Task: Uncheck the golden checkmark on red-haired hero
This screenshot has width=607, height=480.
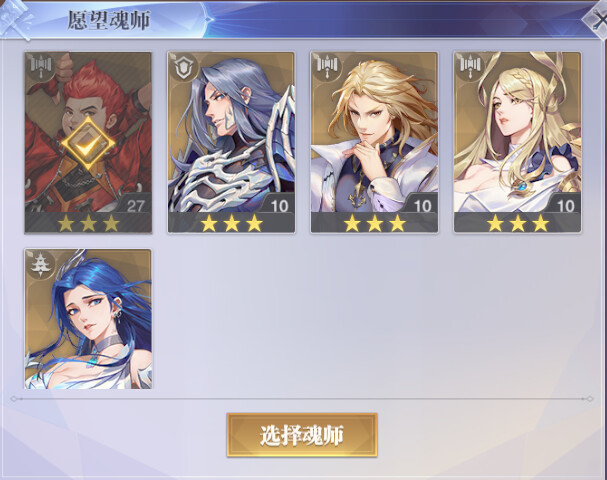Action: (x=88, y=144)
